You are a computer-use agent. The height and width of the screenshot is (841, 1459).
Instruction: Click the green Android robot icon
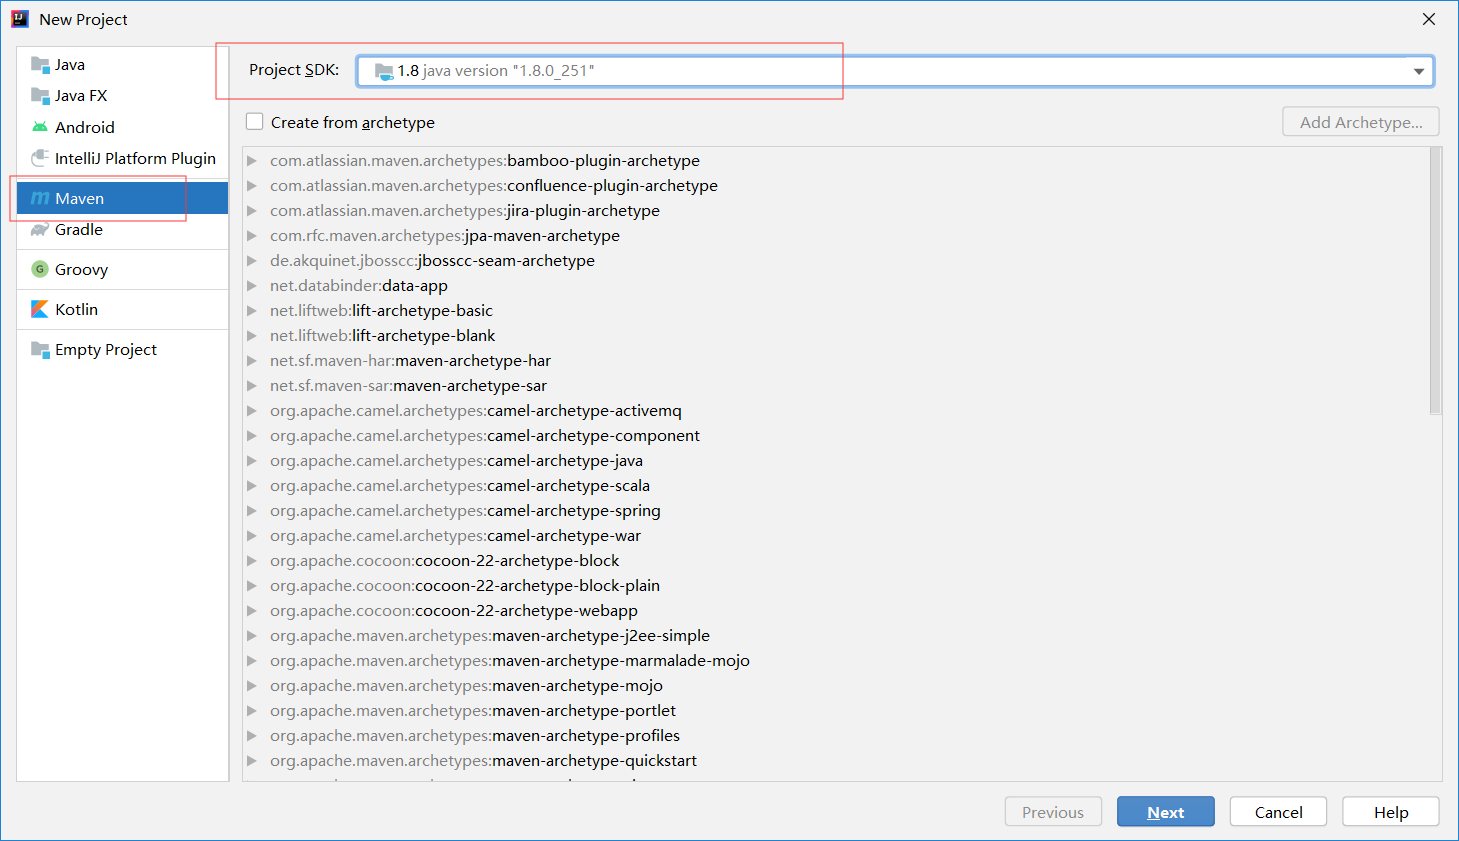(40, 127)
